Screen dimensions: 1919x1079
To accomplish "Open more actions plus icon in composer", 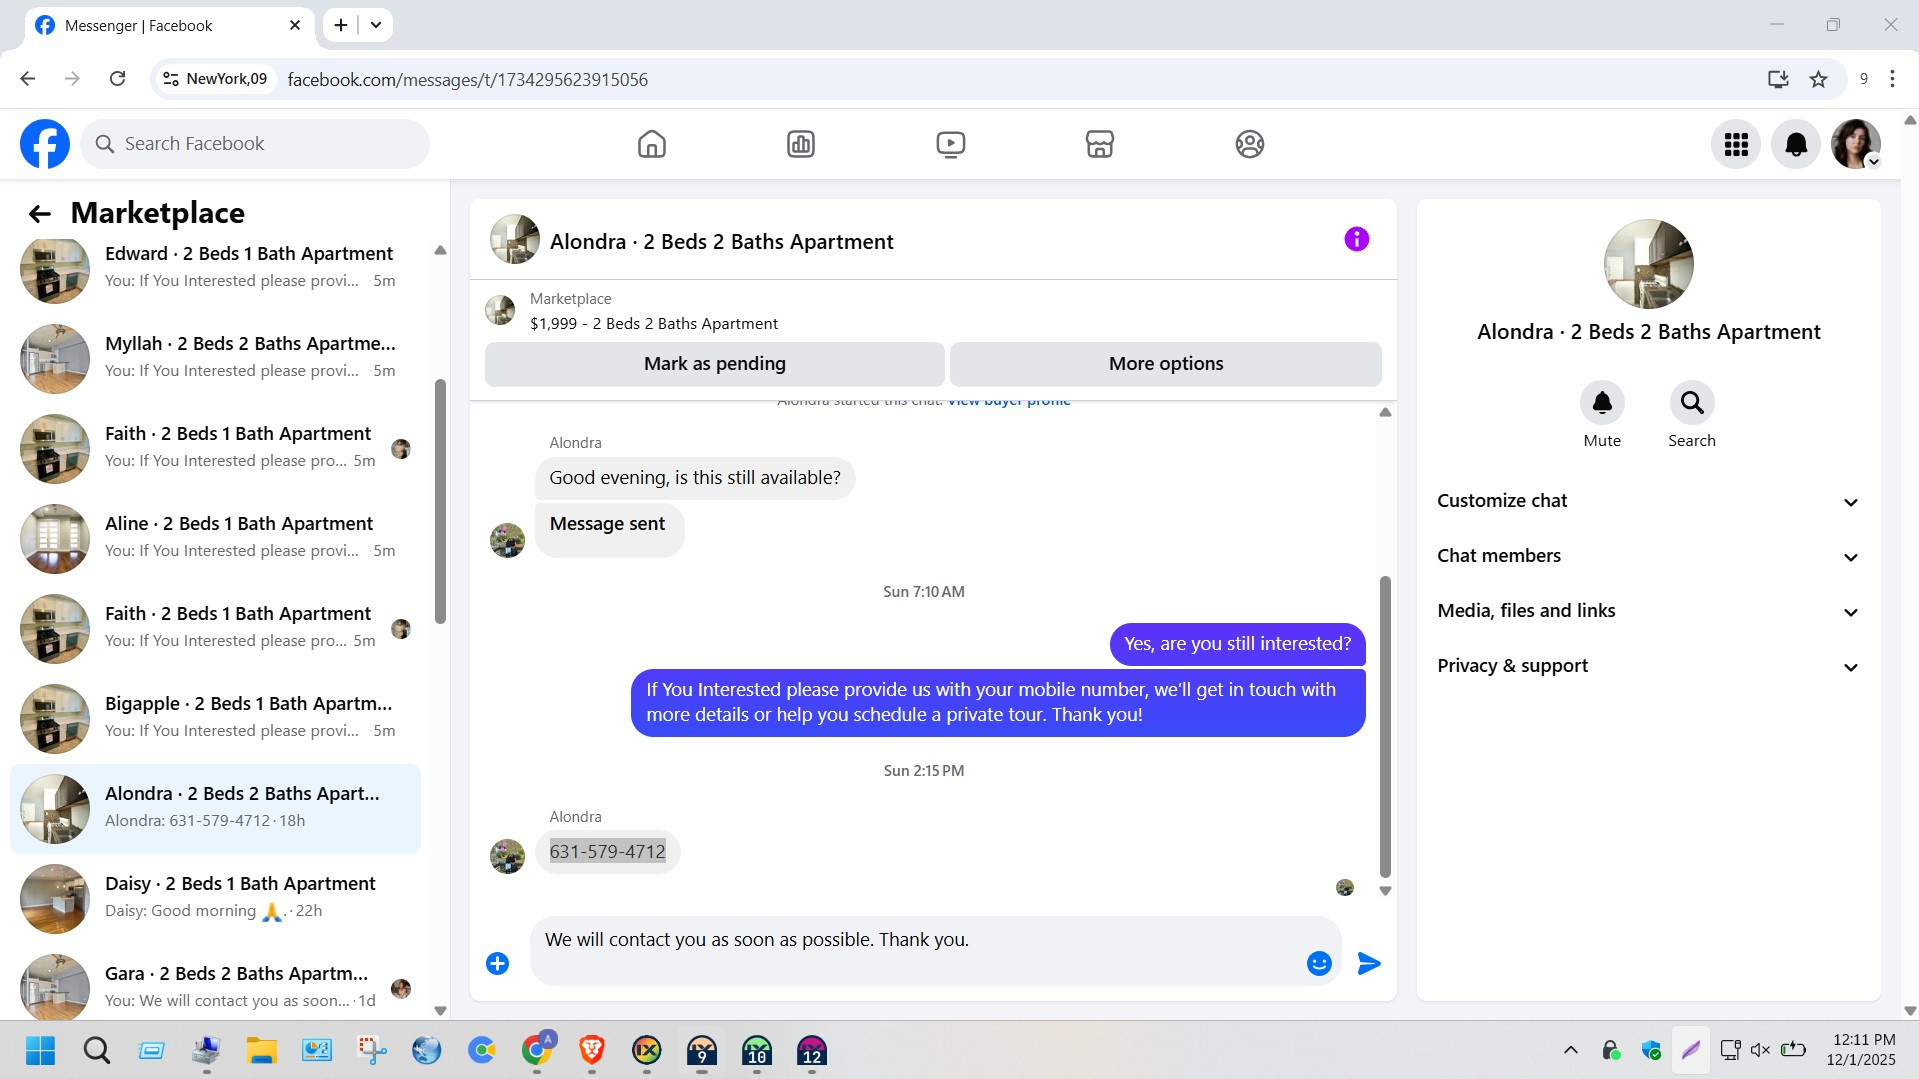I will [497, 963].
